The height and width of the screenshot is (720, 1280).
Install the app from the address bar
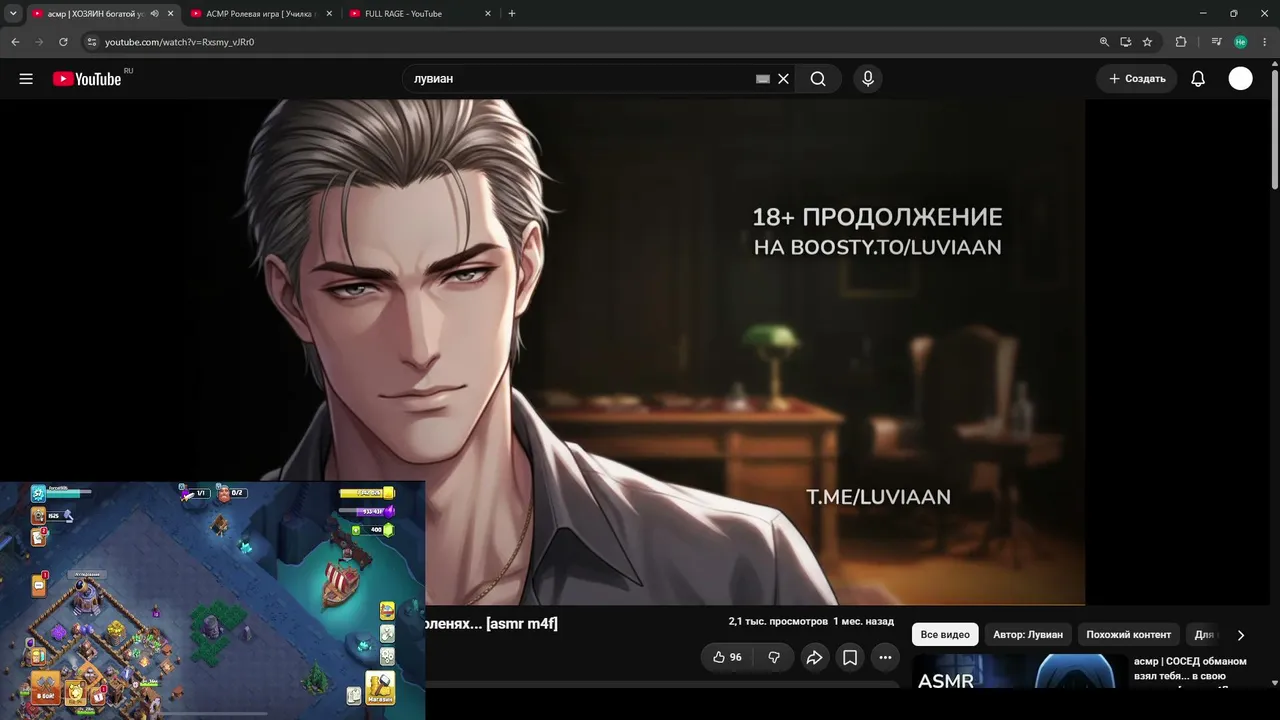(1126, 42)
